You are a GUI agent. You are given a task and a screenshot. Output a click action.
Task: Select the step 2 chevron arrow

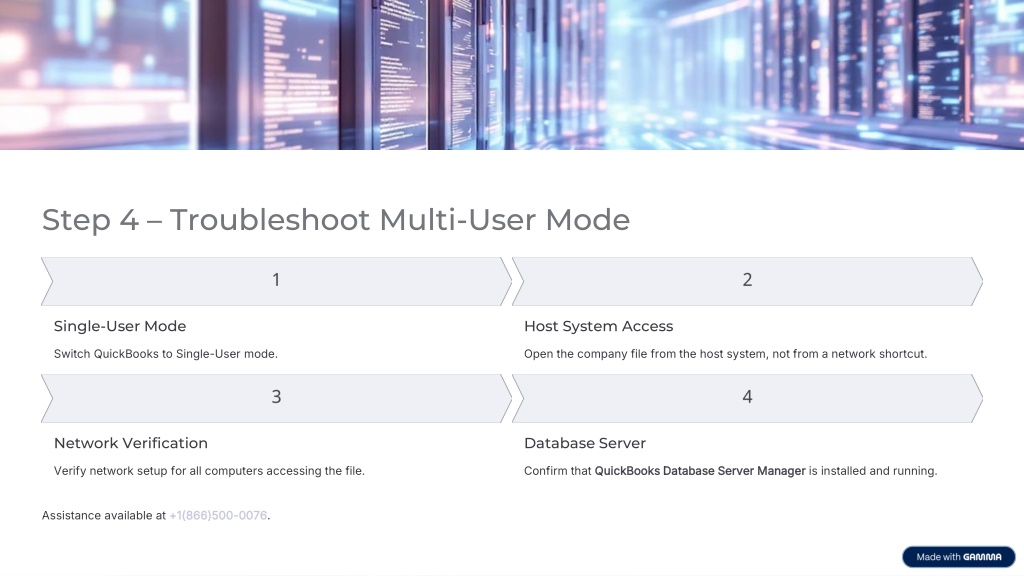[x=747, y=281]
